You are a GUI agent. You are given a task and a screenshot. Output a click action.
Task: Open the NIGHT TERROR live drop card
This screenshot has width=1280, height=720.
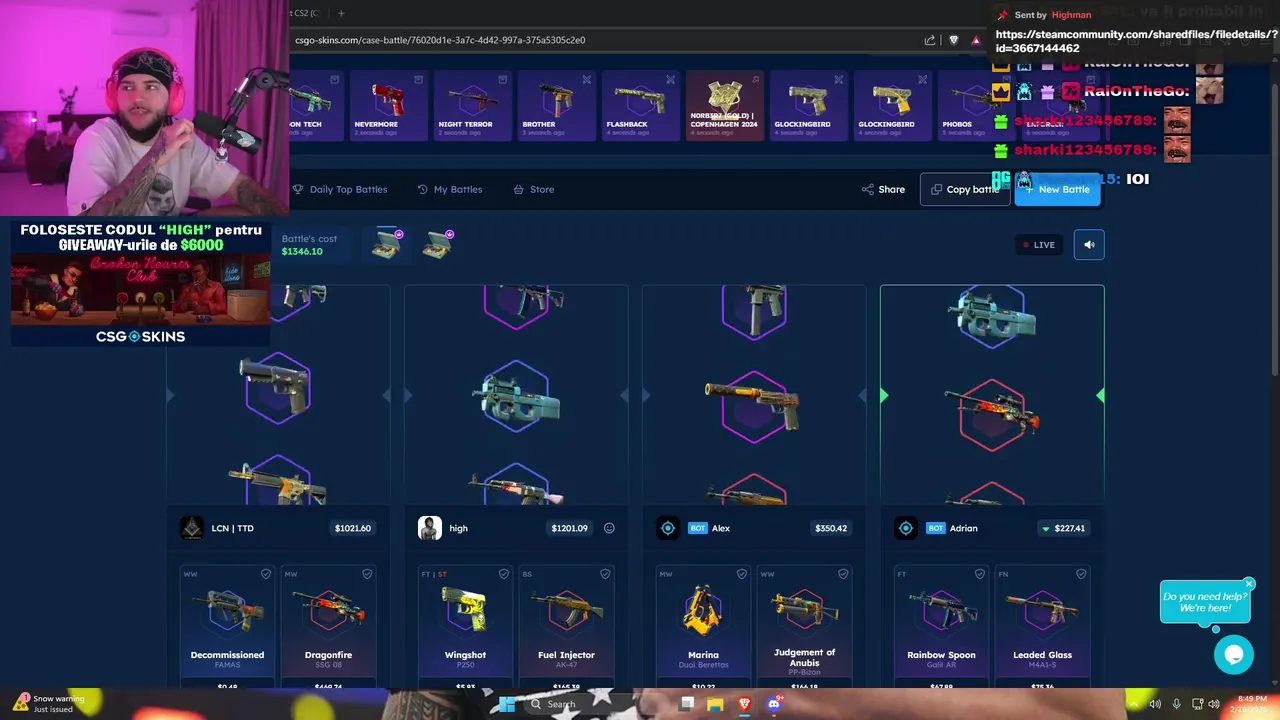coord(471,105)
